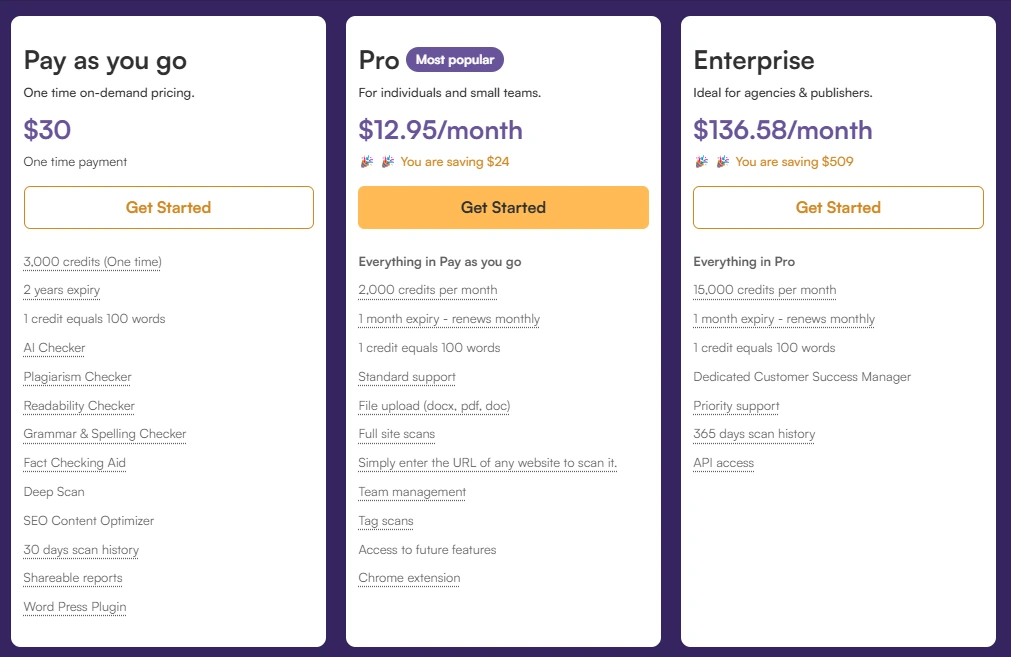The image size is (1011, 657).
Task: Open the 3,000 credits (One time) link
Action: pyautogui.click(x=92, y=261)
